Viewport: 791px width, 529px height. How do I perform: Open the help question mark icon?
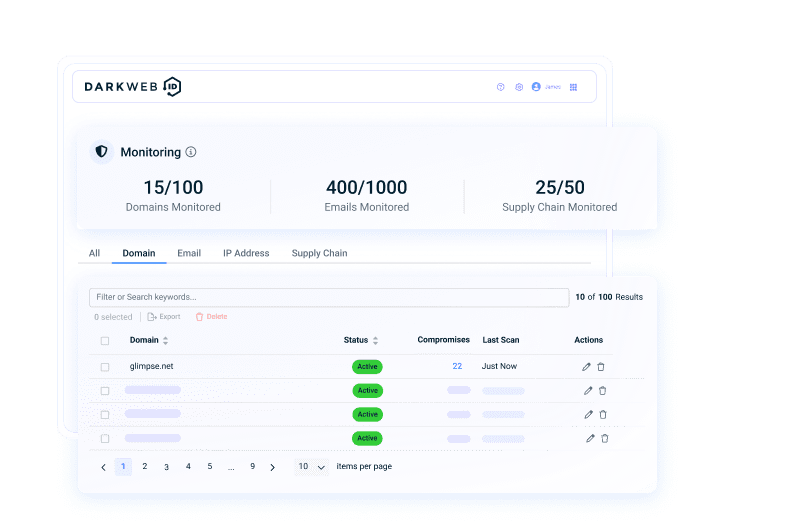click(x=500, y=87)
